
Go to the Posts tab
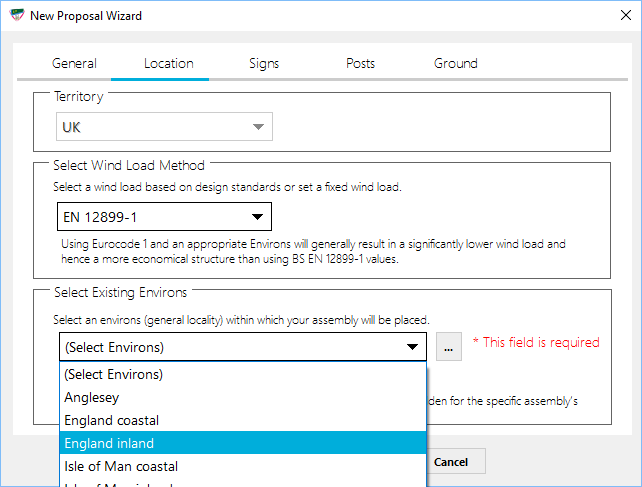(360, 63)
